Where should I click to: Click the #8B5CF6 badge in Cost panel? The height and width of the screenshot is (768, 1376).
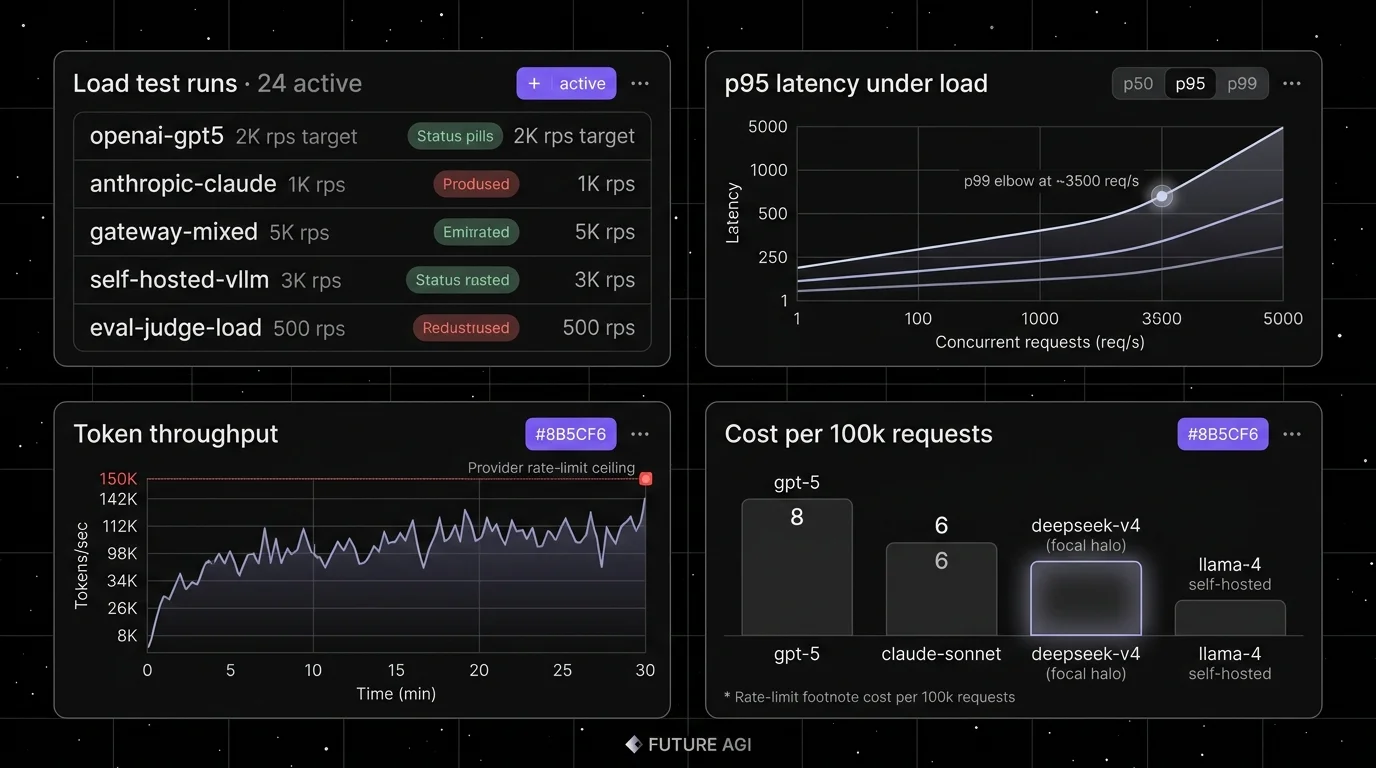click(1223, 434)
